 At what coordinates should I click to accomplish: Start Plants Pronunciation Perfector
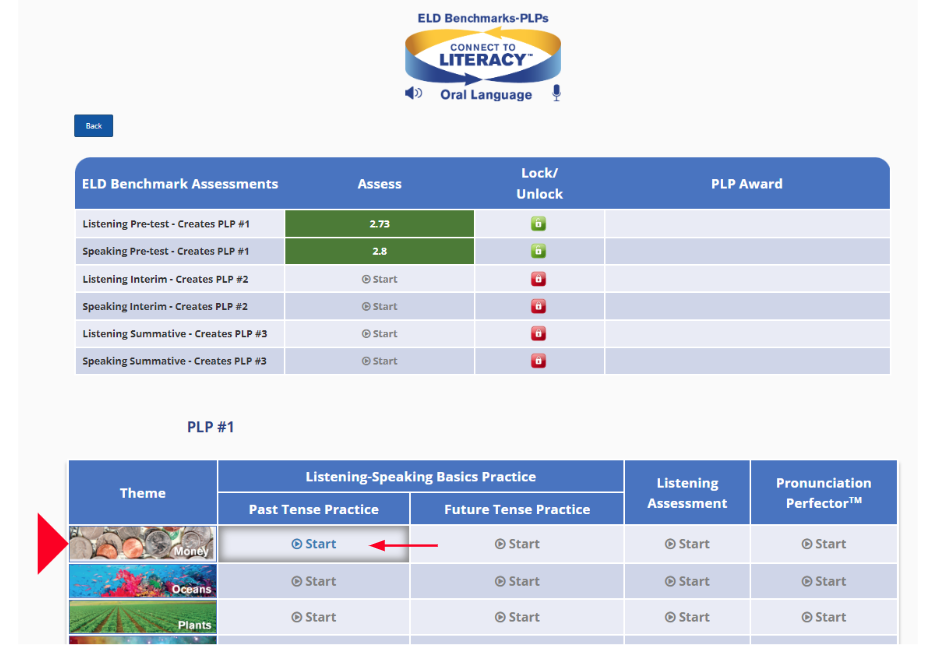[x=823, y=617]
